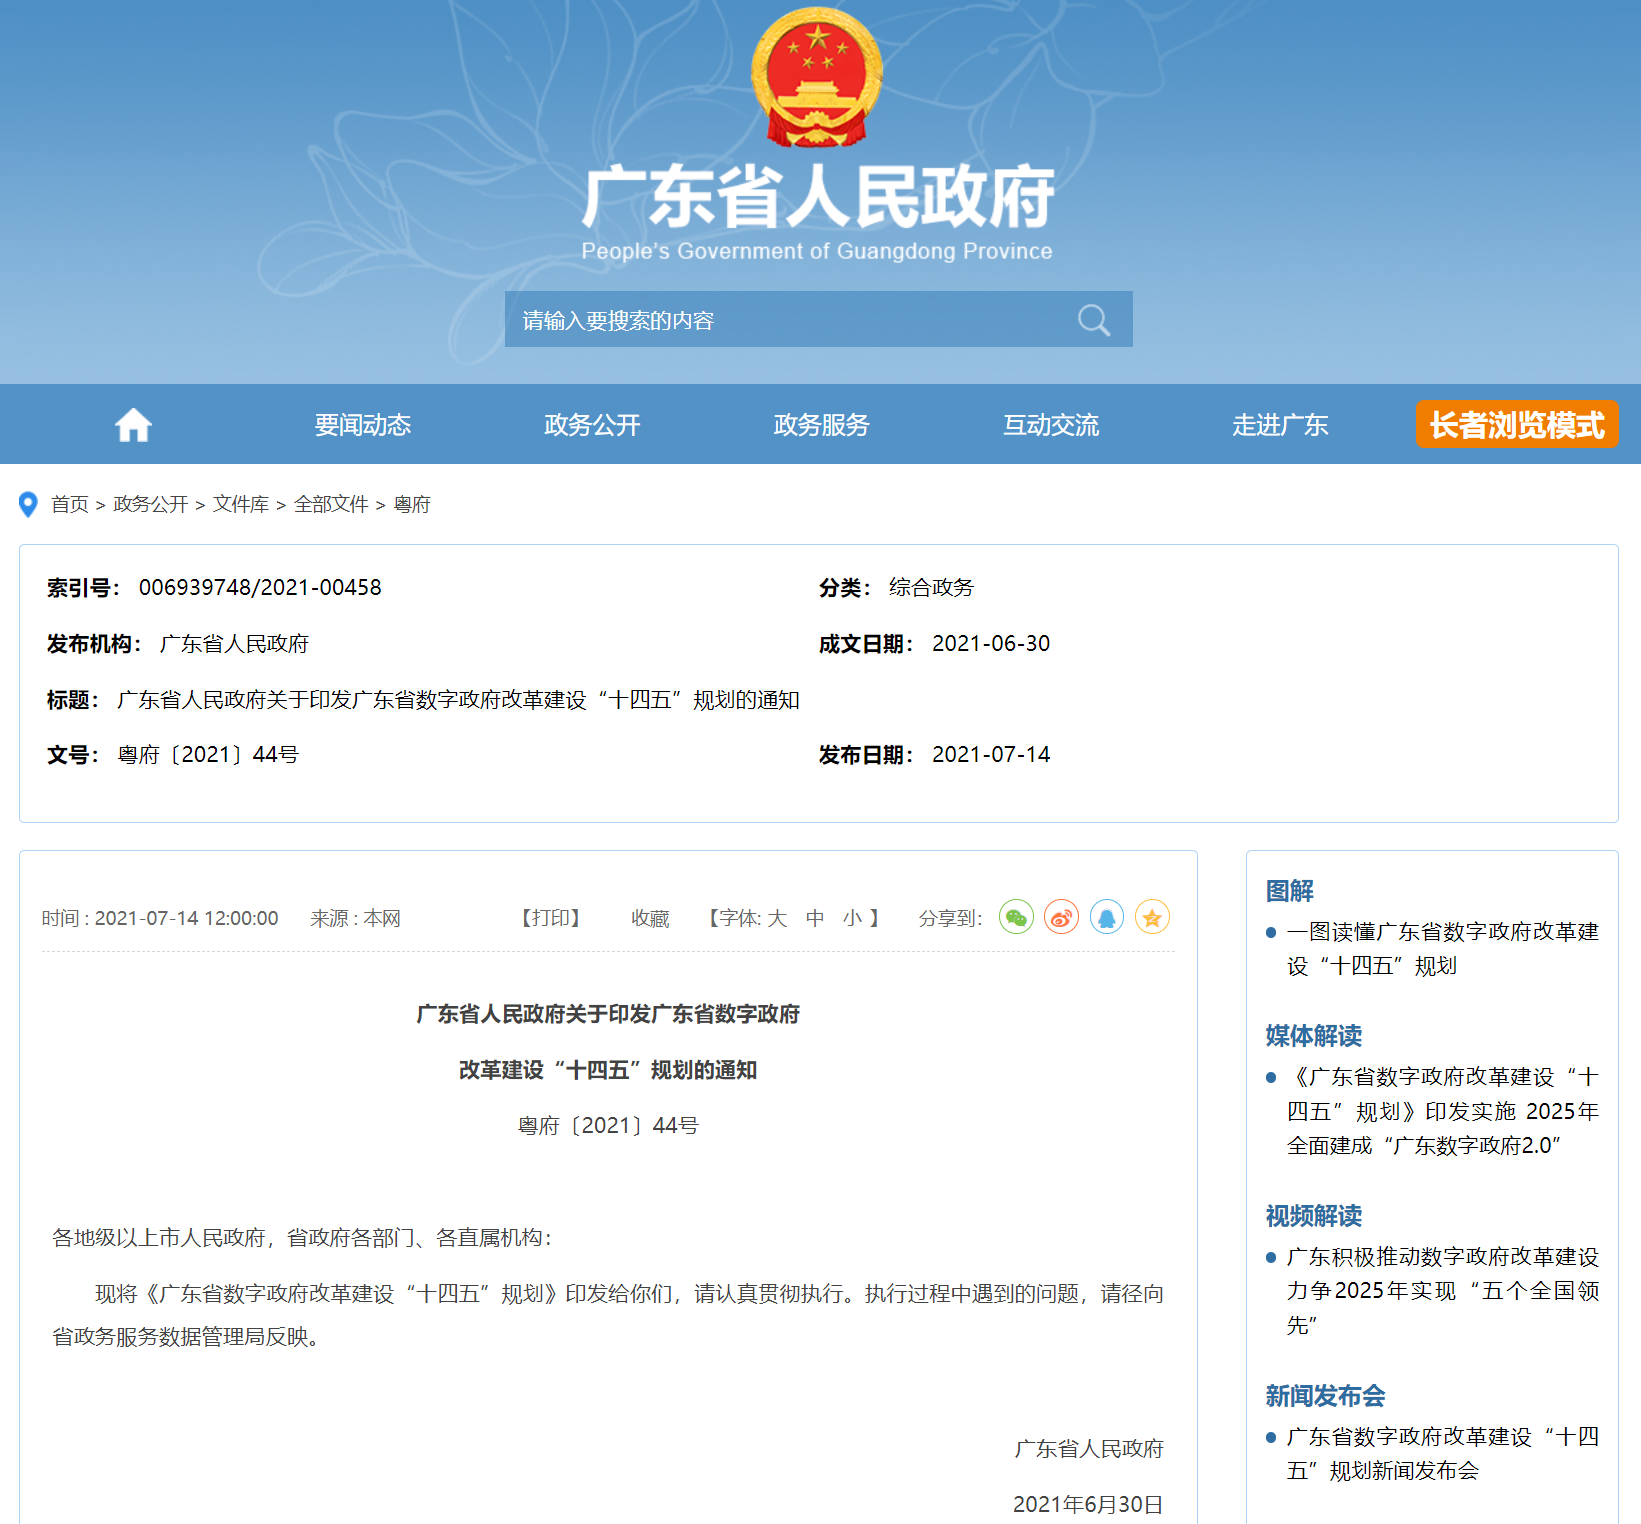Click the search input field
Viewport: 1641px width, 1524px height.
[780, 320]
